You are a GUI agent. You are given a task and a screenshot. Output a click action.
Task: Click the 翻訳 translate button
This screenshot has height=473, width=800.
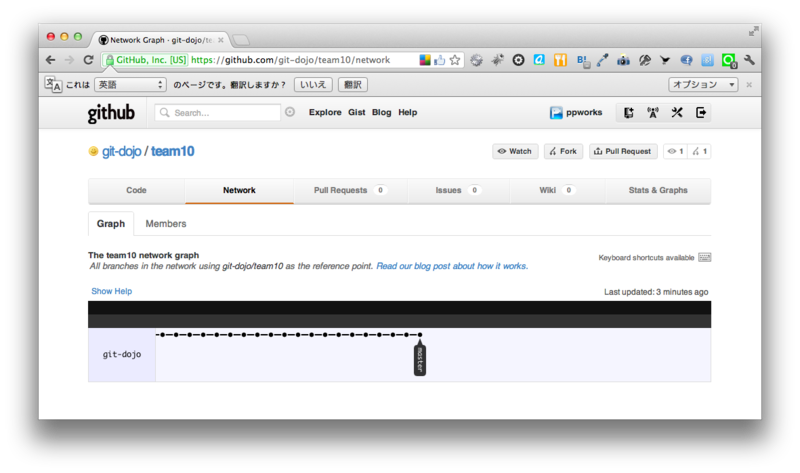(353, 85)
